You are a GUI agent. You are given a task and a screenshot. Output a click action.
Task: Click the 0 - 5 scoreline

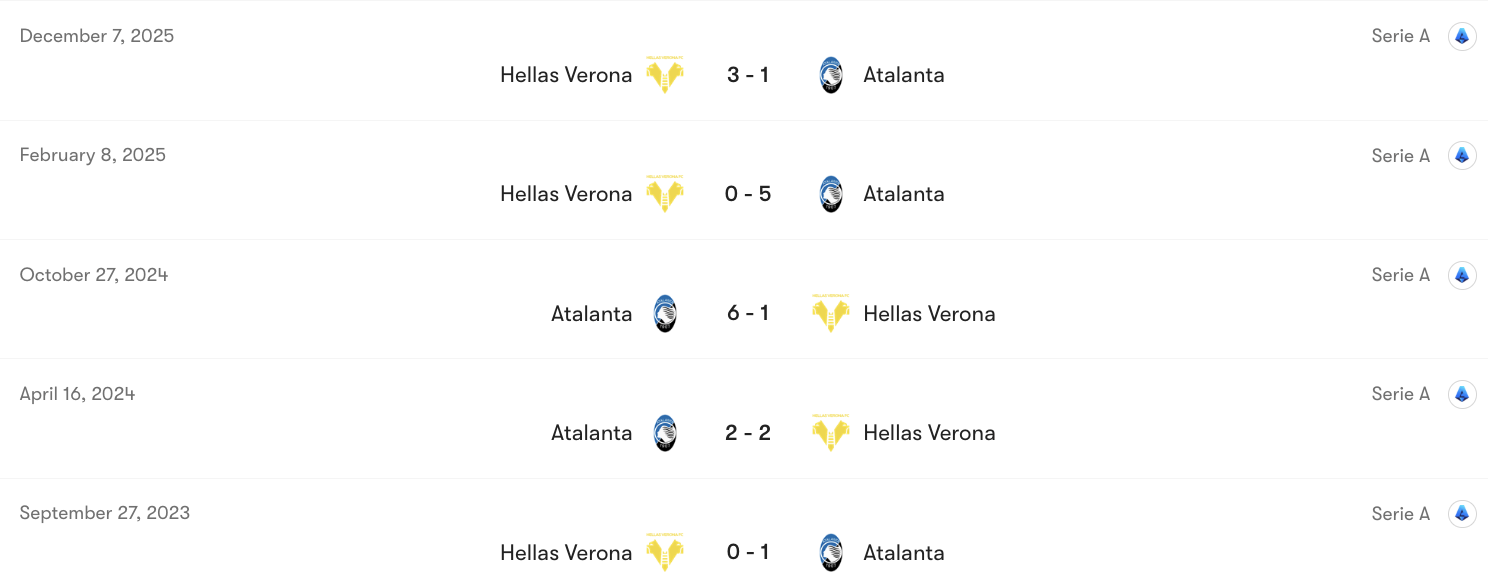click(x=748, y=193)
